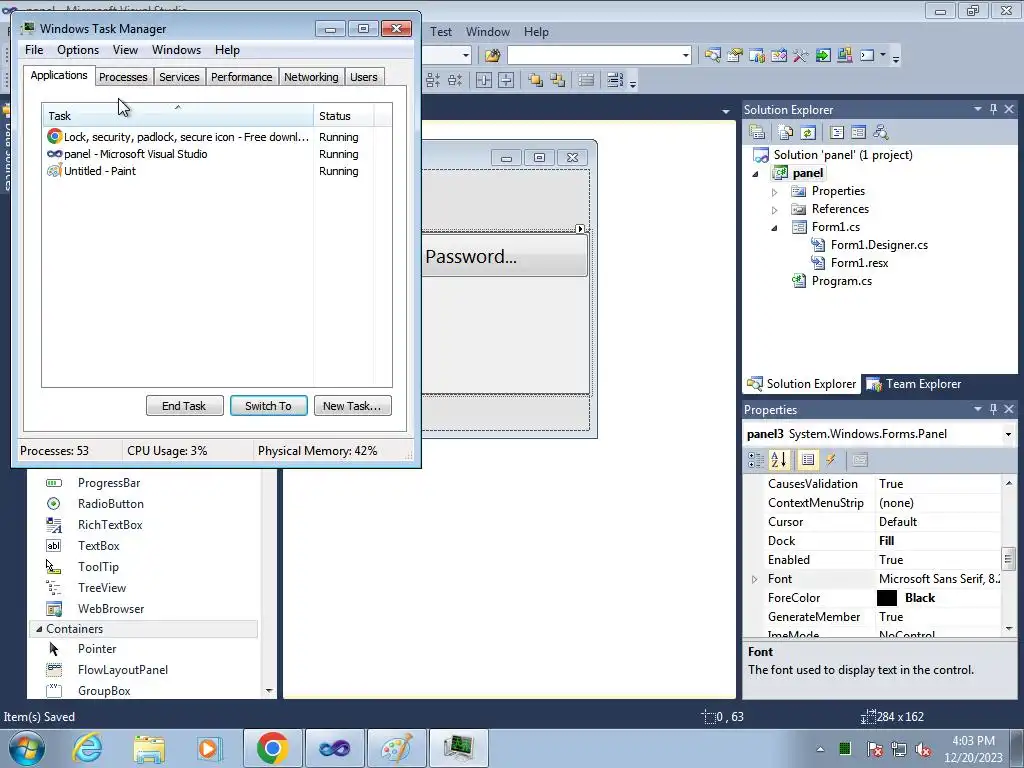Viewport: 1024px width, 768px height.
Task: Click the Windows Start orb
Action: [x=27, y=748]
